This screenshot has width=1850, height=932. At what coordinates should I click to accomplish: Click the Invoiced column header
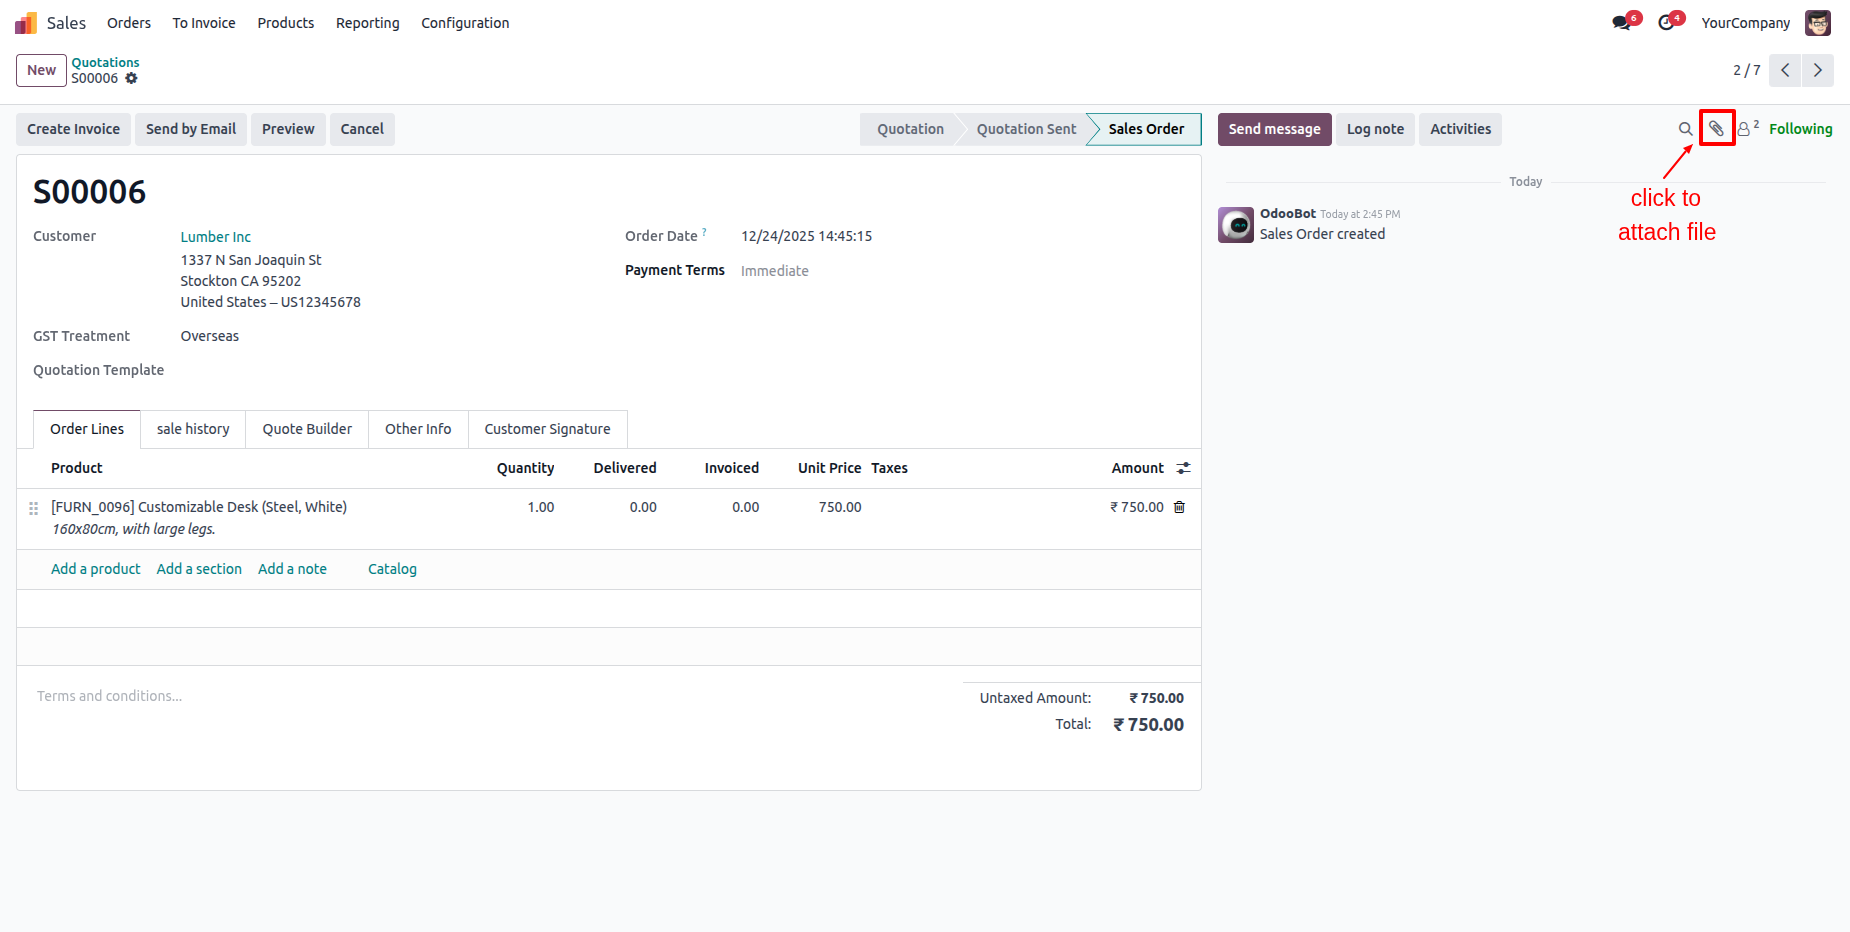731,468
